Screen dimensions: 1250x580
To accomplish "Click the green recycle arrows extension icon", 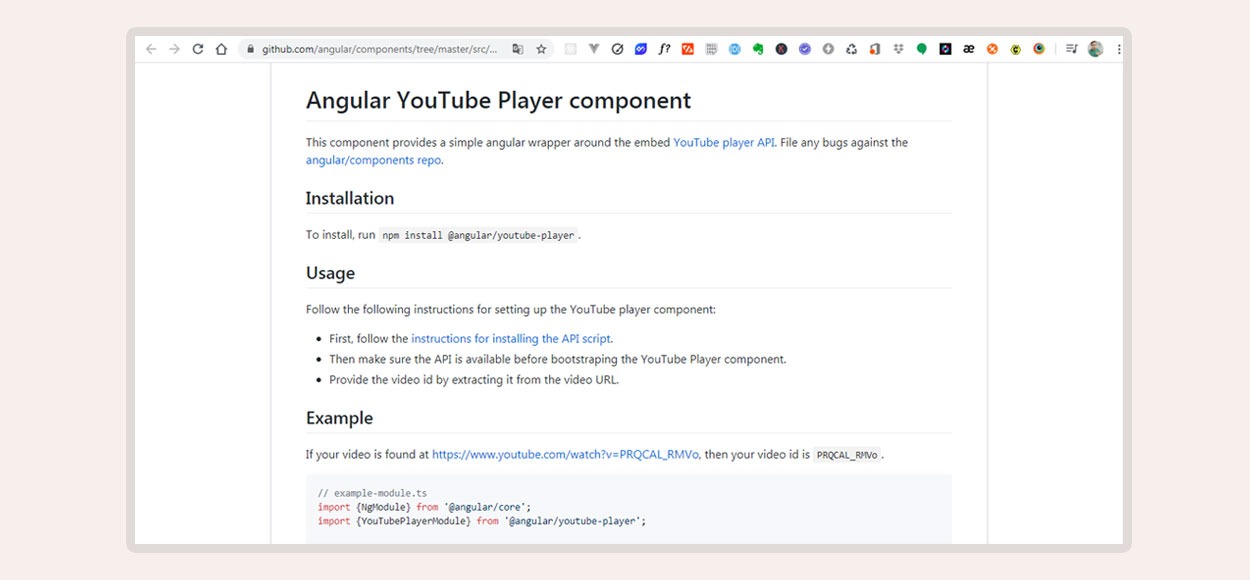I will click(x=851, y=48).
